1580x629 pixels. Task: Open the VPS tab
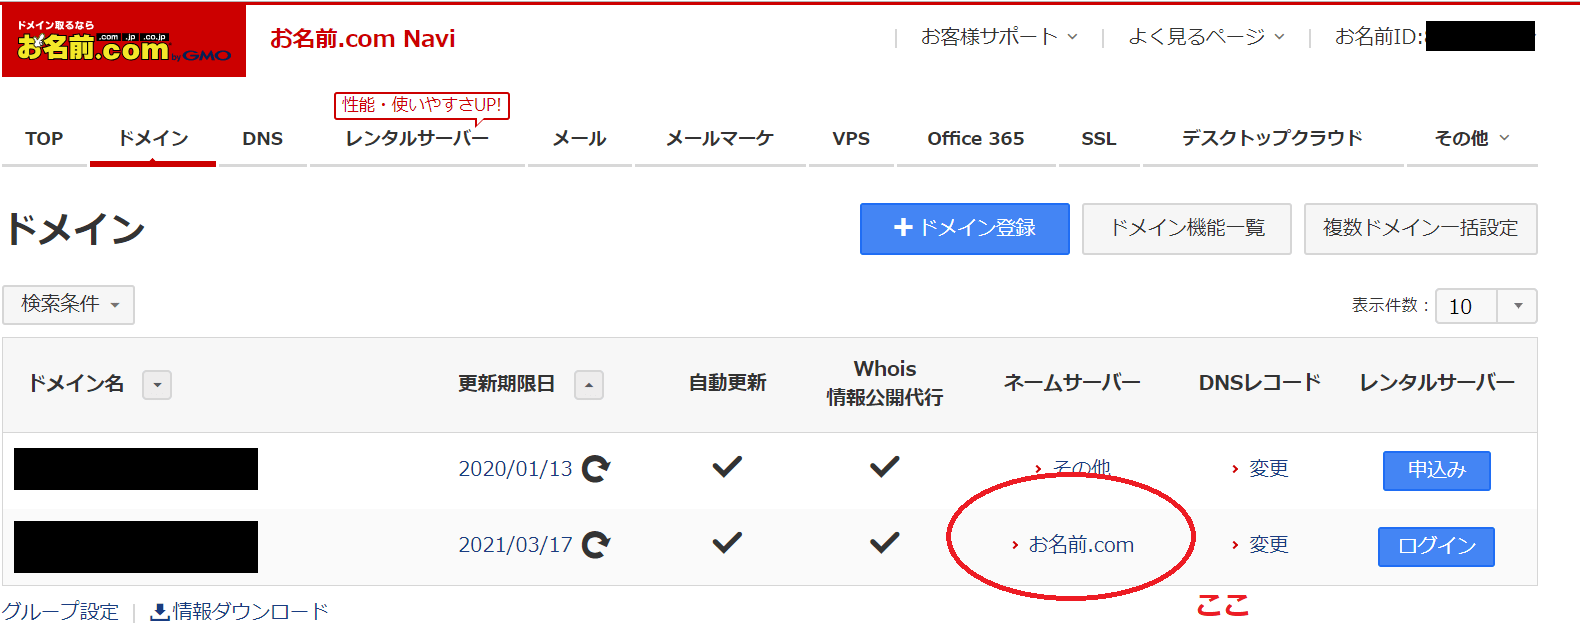point(851,138)
